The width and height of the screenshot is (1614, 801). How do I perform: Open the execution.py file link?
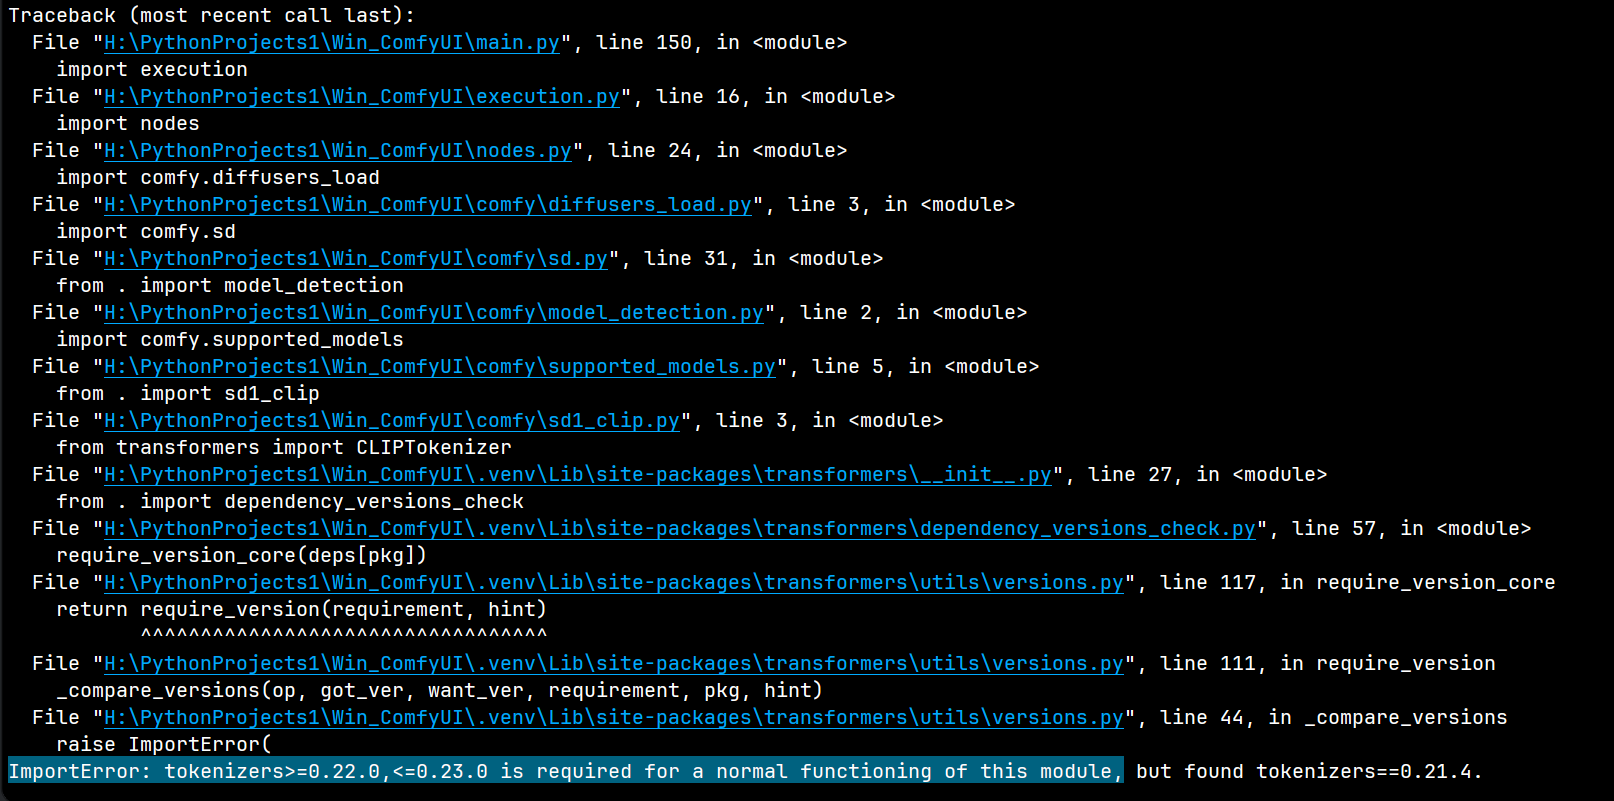pos(362,97)
